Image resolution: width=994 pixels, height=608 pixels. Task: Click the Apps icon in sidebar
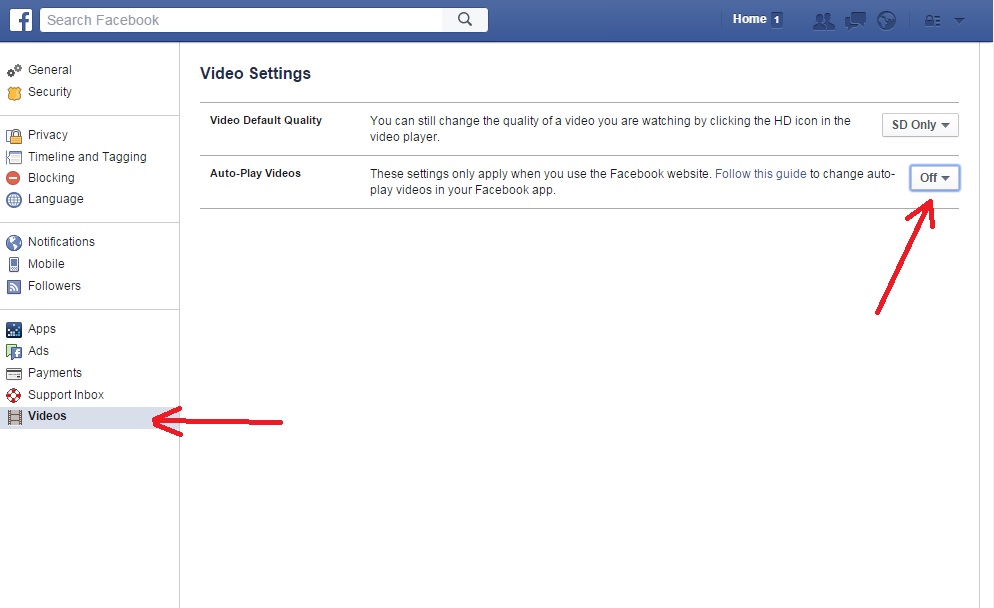[x=13, y=330]
